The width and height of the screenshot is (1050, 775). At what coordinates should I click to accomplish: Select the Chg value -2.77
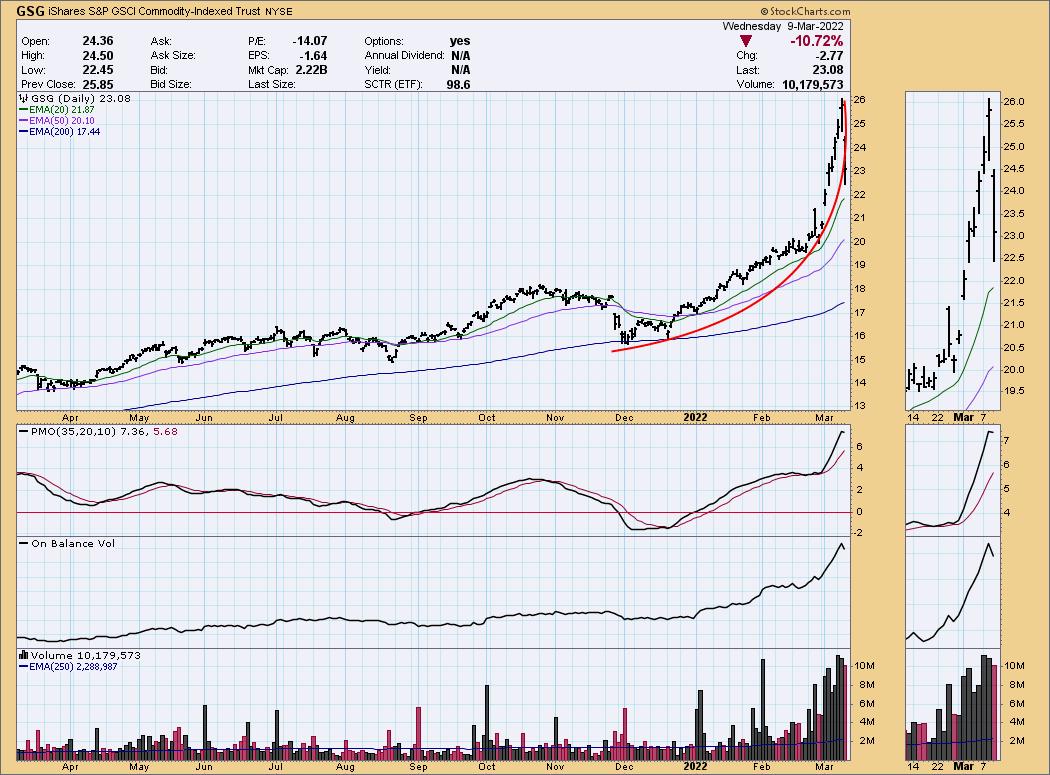pos(830,56)
